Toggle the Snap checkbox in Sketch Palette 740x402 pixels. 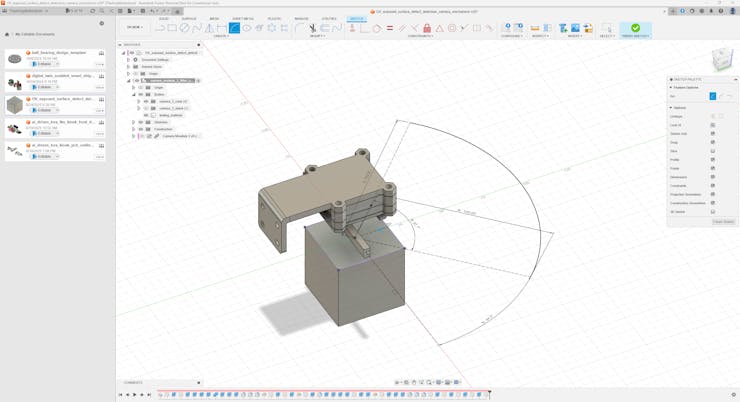pyautogui.click(x=713, y=142)
